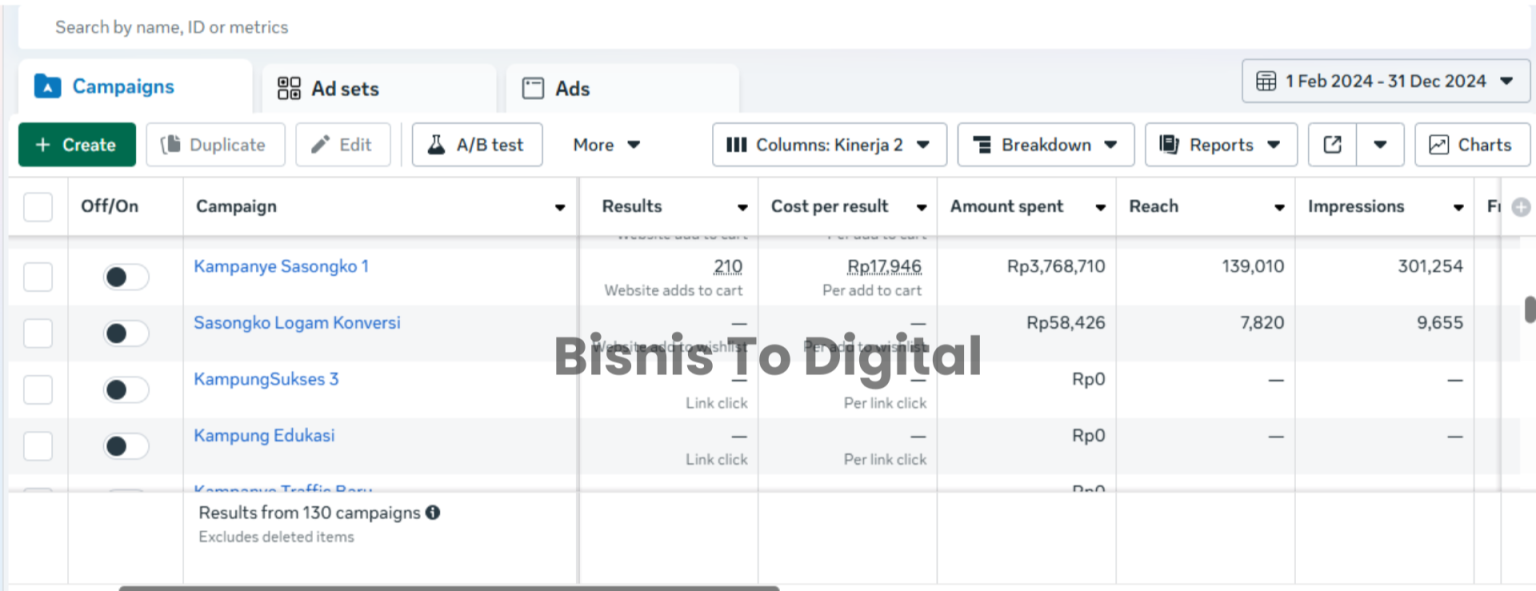This screenshot has width=1536, height=591.
Task: Open the date range 1 Feb 2024 selector
Action: coord(1384,81)
